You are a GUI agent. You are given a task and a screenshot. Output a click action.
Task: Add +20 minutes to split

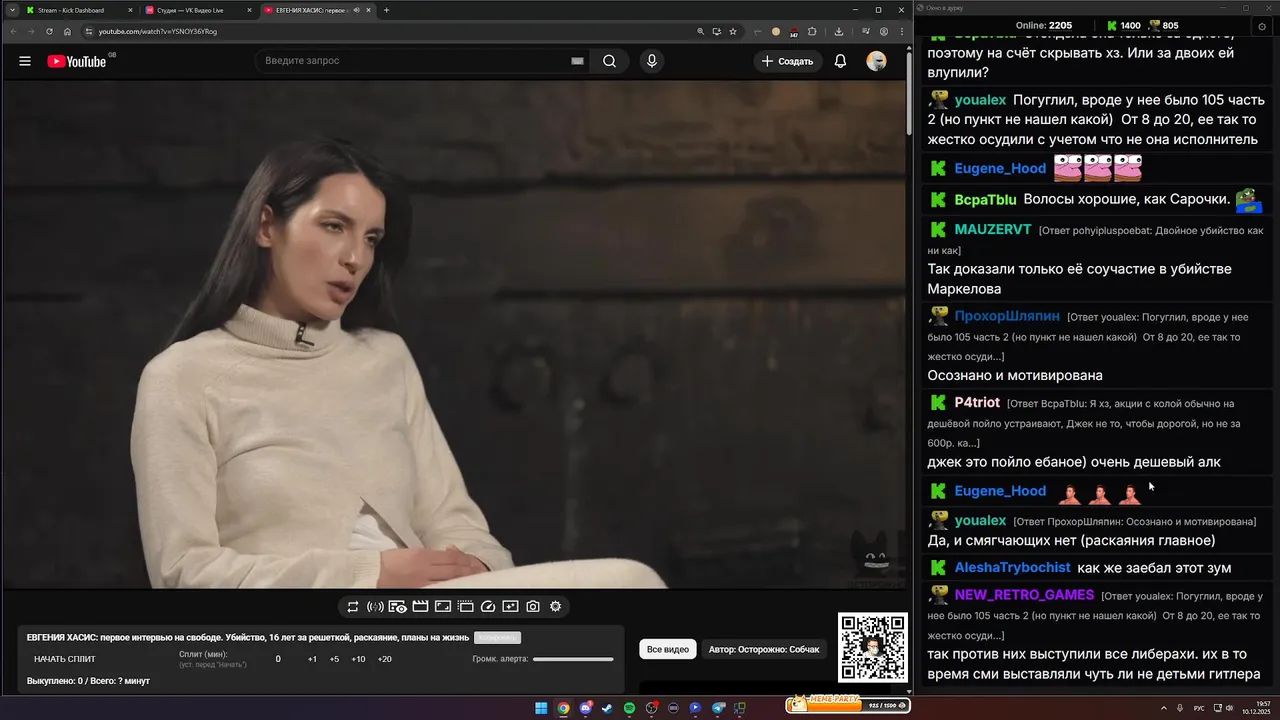point(384,659)
